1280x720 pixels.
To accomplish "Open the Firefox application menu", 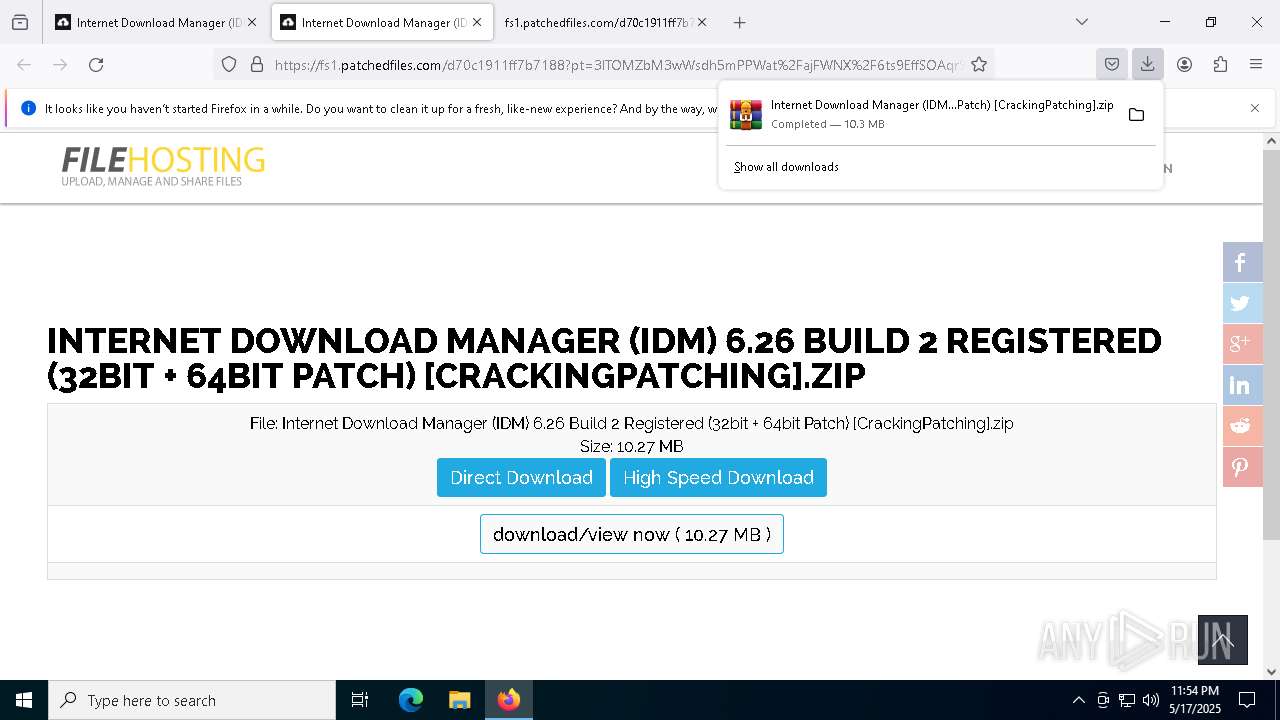I will 1256,64.
